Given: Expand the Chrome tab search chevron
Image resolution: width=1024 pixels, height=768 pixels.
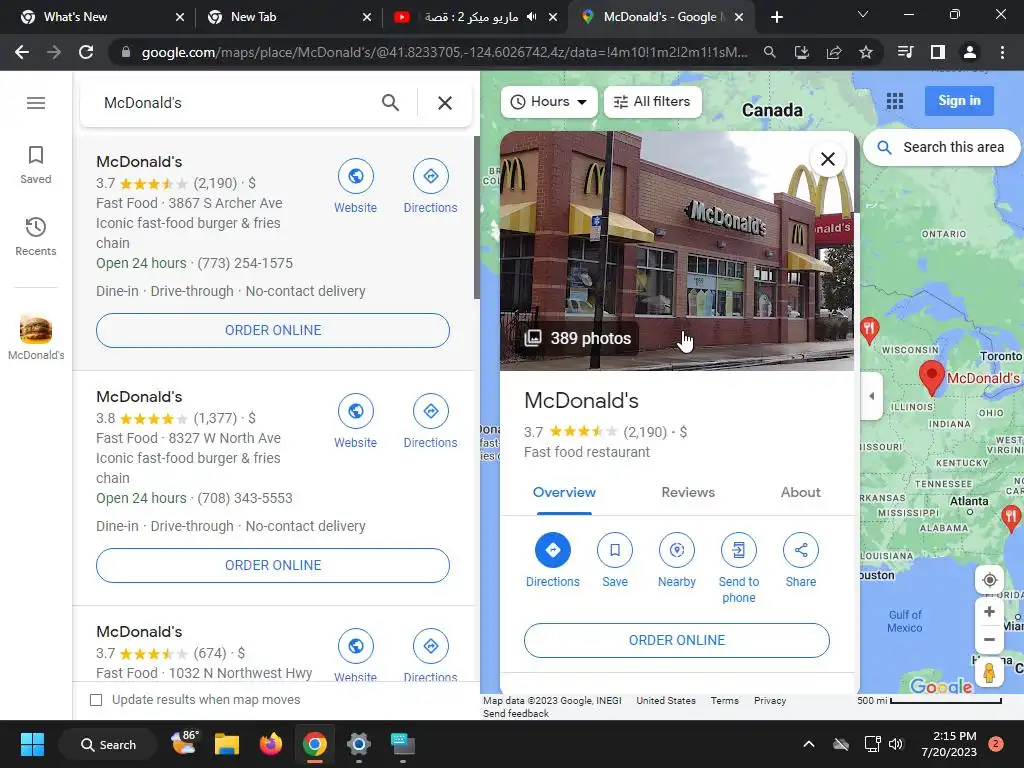Looking at the screenshot, I should tap(863, 14).
